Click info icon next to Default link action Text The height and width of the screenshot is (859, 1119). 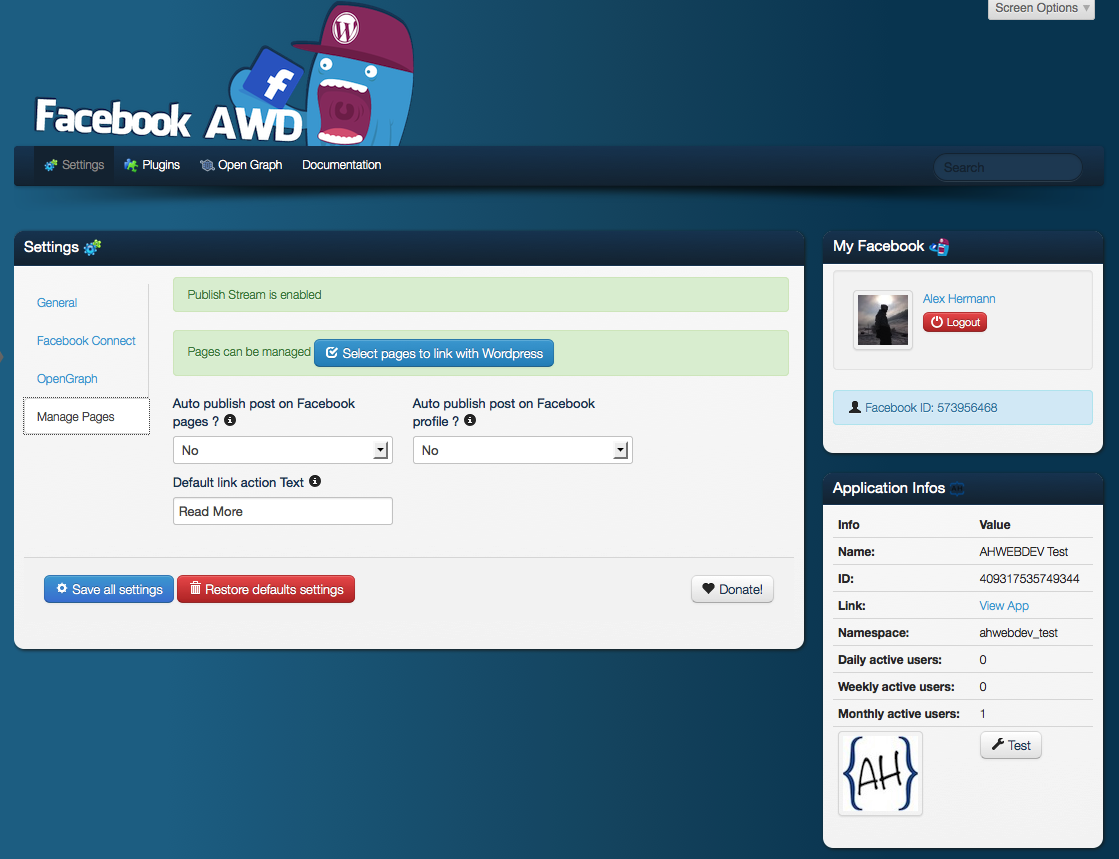point(315,481)
